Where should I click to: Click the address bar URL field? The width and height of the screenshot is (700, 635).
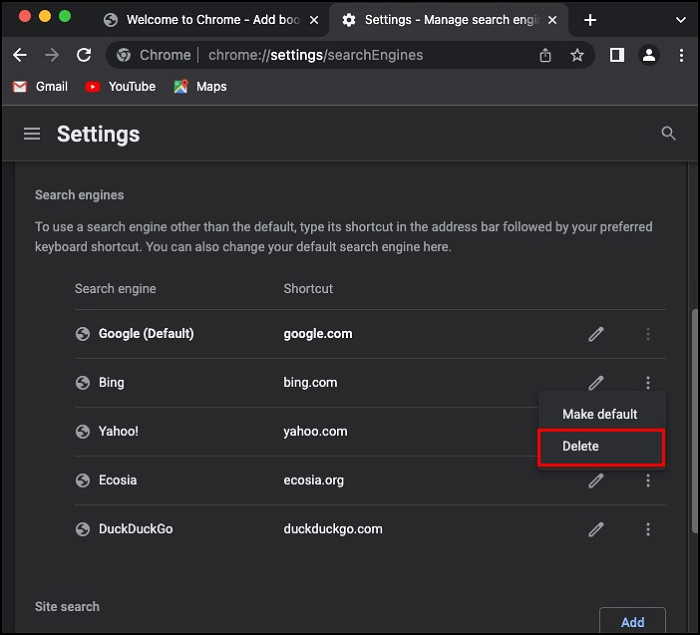pos(330,56)
